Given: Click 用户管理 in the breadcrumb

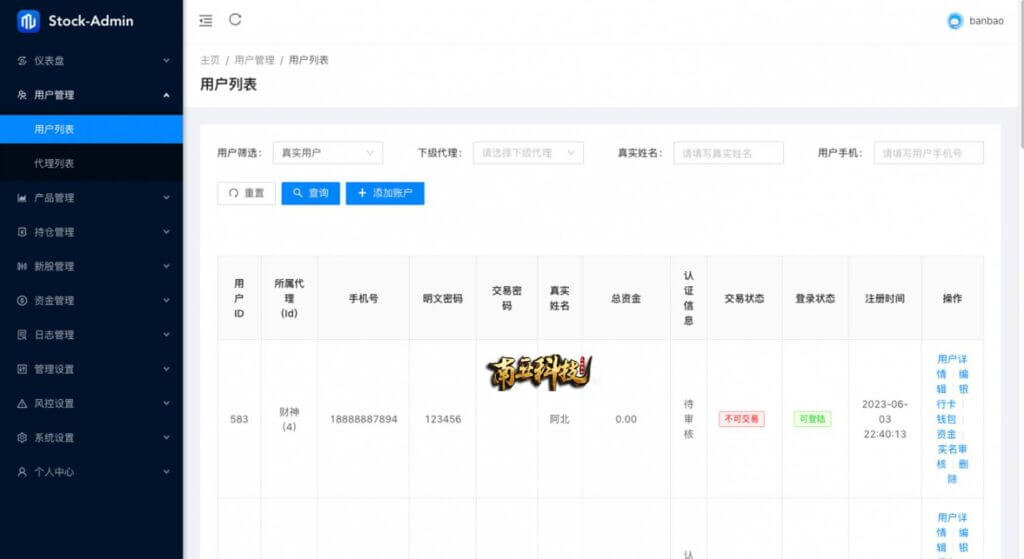Looking at the screenshot, I should (x=254, y=60).
